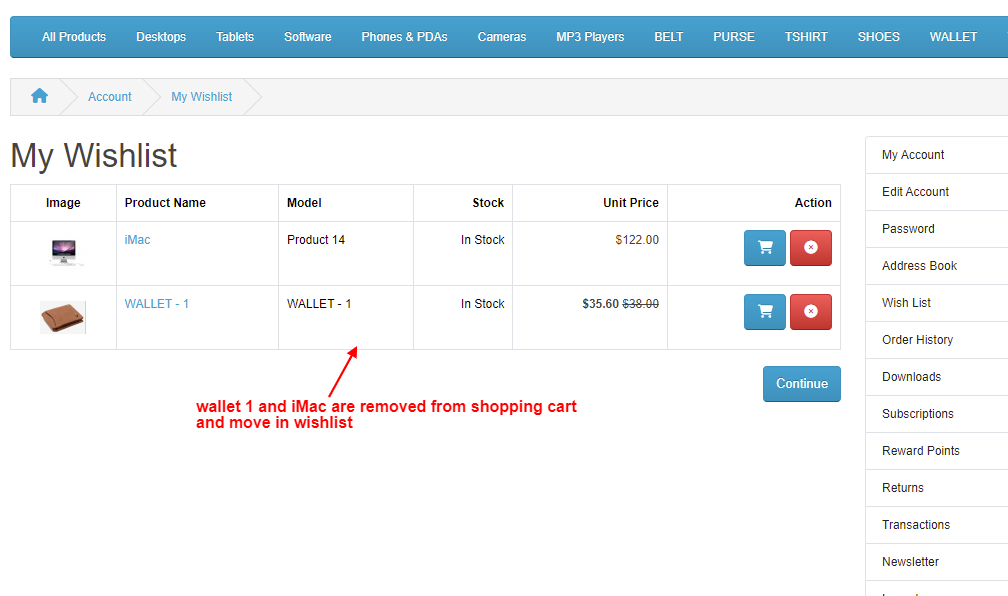The height and width of the screenshot is (596, 1008).
Task: Remove iMac from wishlist
Action: point(811,248)
